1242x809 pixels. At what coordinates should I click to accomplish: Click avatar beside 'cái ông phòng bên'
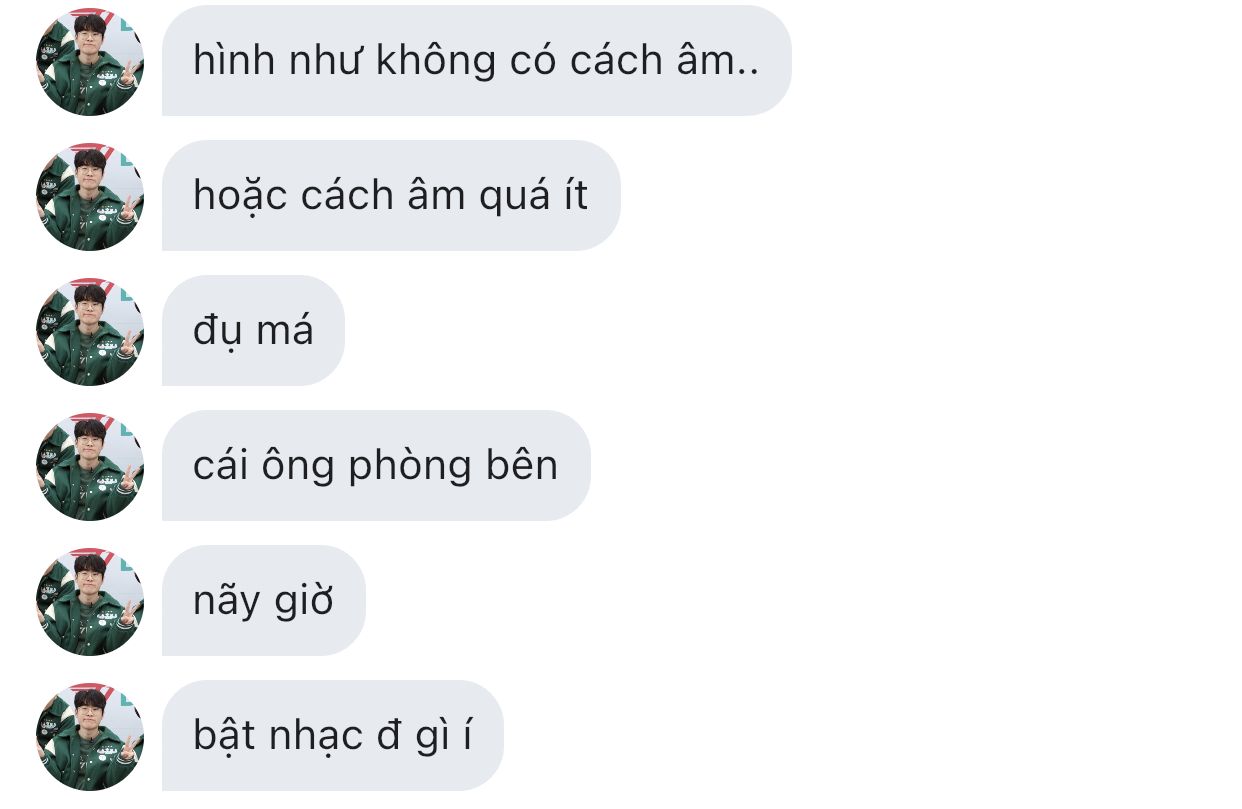[90, 466]
